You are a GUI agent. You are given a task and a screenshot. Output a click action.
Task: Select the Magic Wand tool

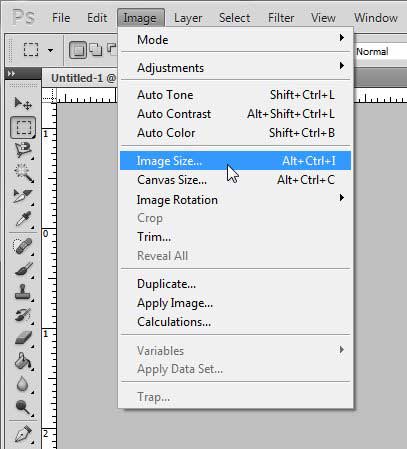pos(23,173)
